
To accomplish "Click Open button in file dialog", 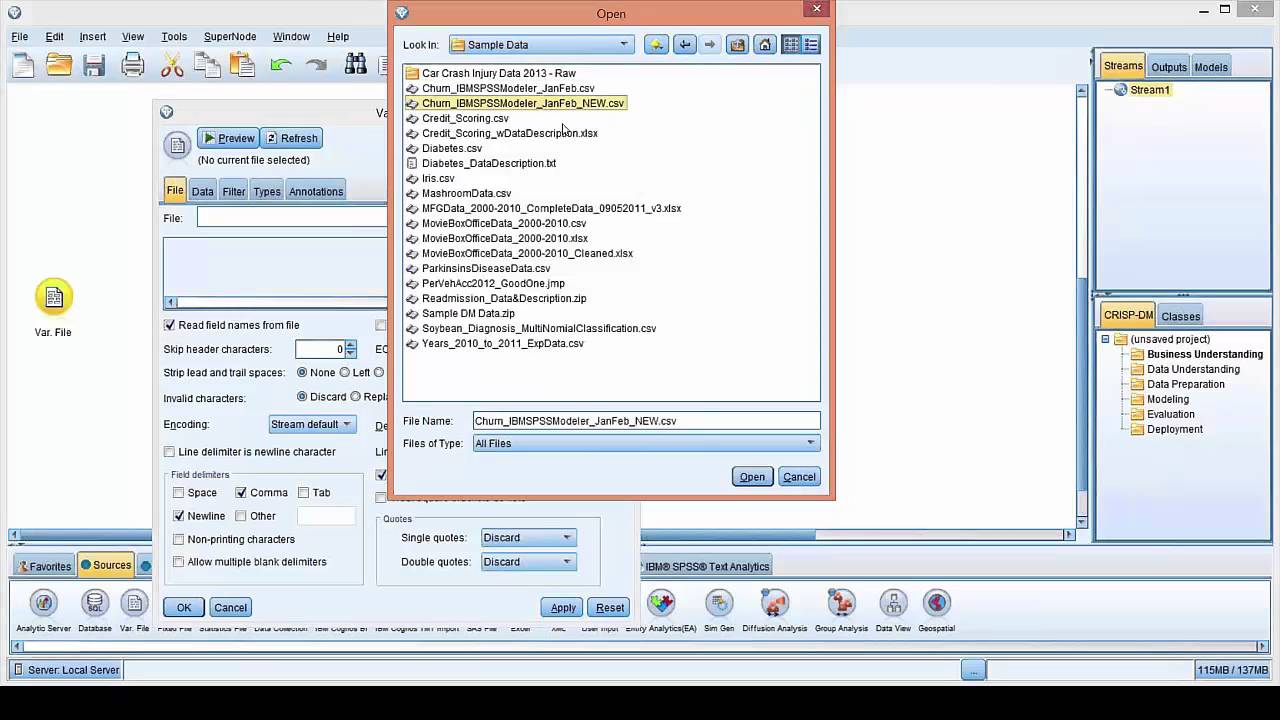I will (752, 477).
